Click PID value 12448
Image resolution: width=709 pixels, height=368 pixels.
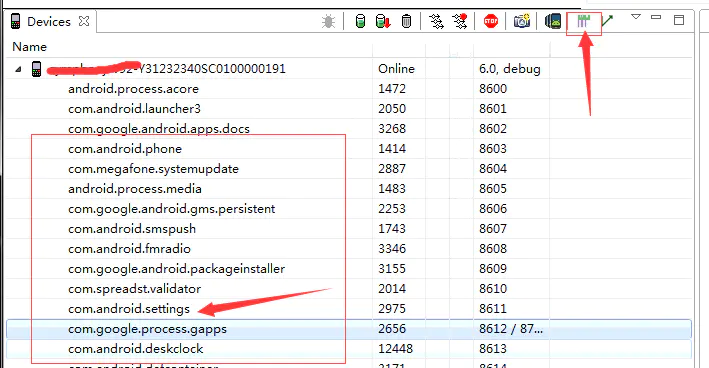[396, 349]
